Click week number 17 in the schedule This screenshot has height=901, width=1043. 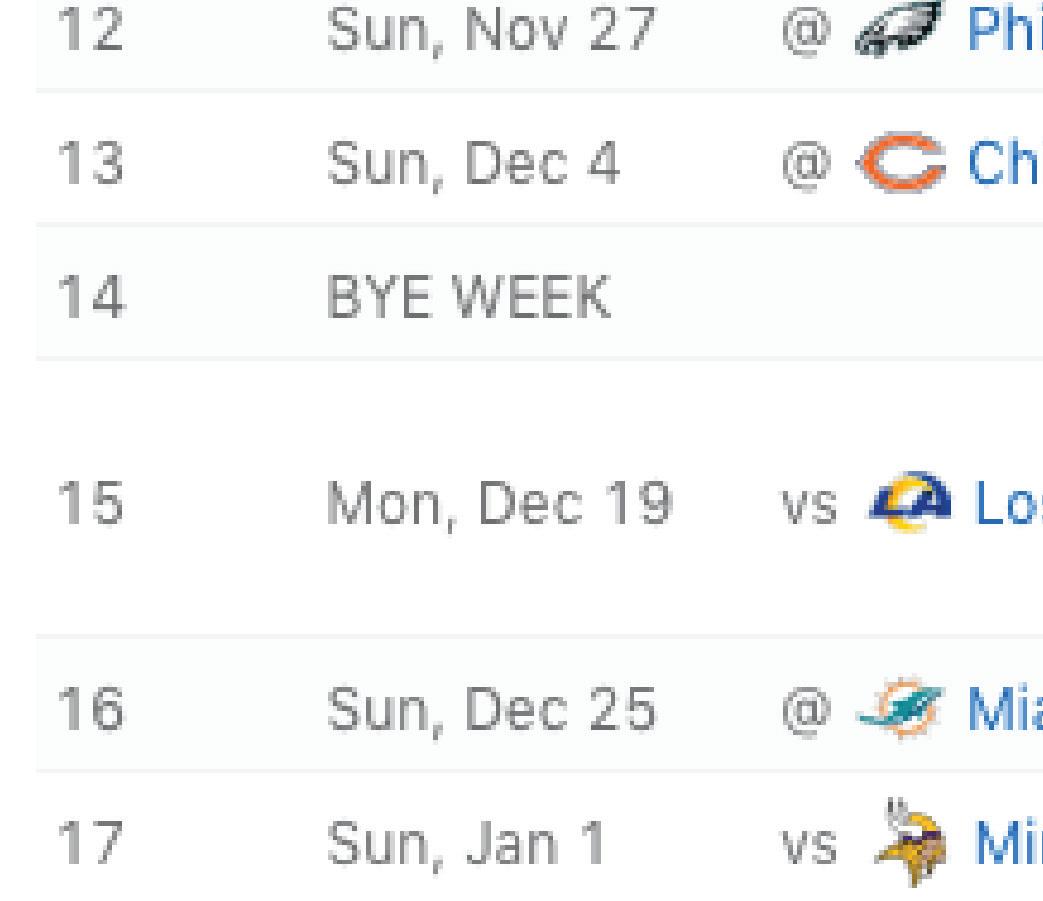(x=90, y=843)
